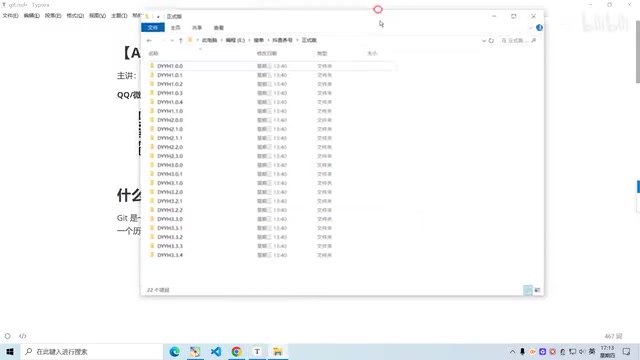The image size is (640, 360).
Task: Open the 共享 ribbon tab
Action: click(197, 28)
